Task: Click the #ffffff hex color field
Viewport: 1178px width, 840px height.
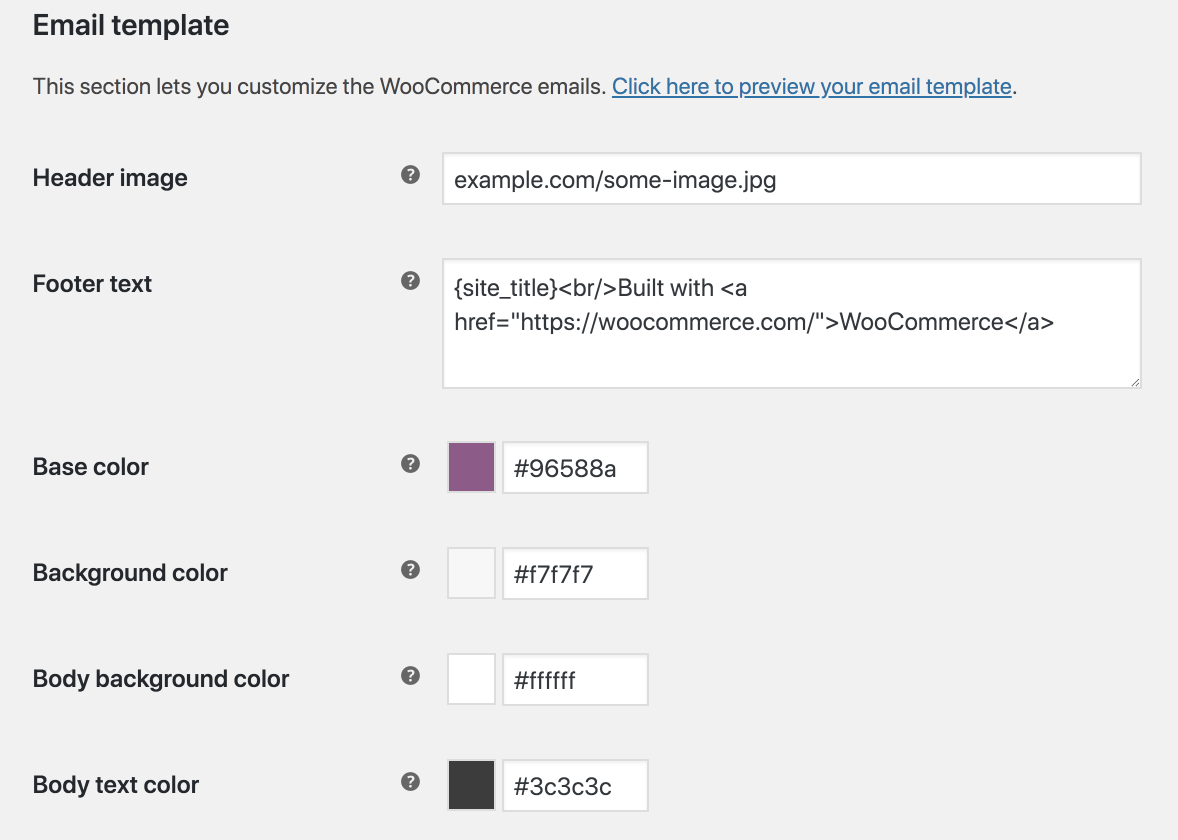Action: pyautogui.click(x=575, y=679)
